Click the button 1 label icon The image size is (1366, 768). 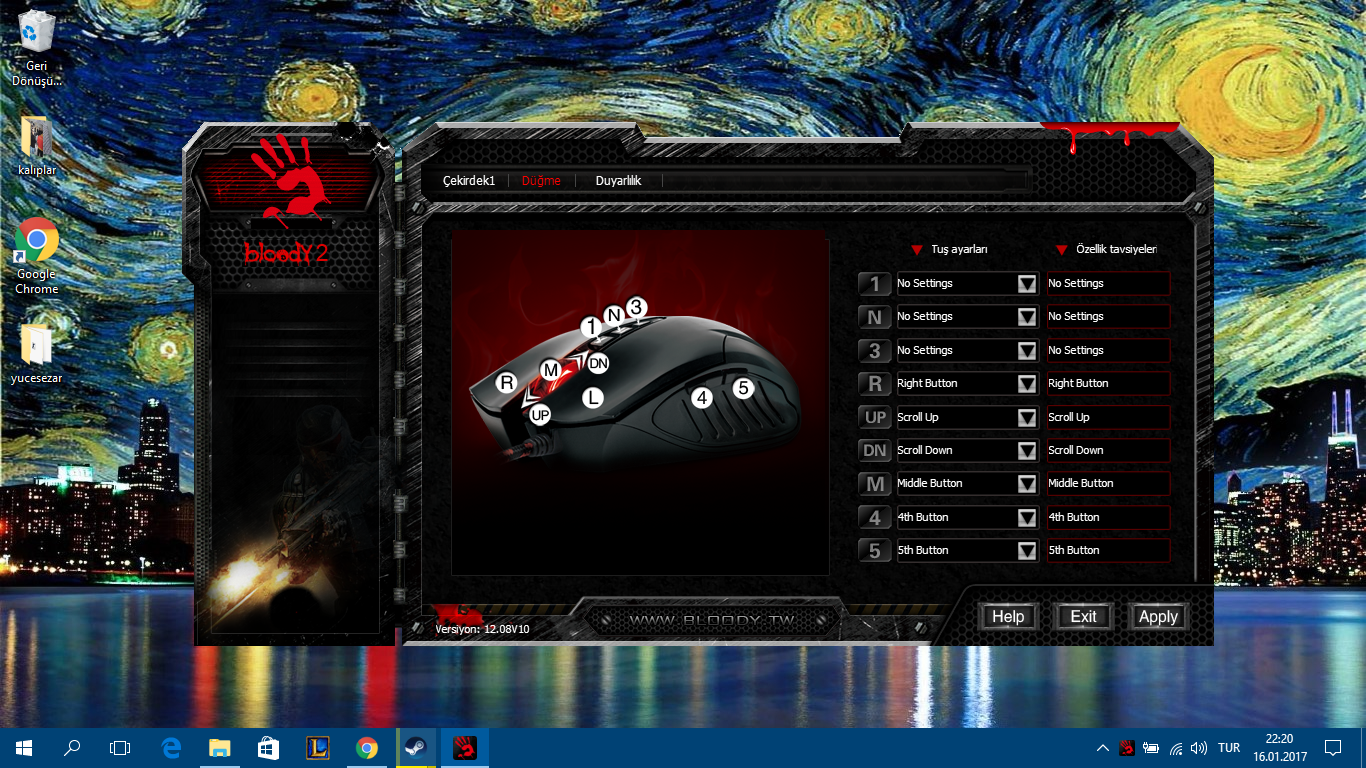pyautogui.click(x=875, y=284)
